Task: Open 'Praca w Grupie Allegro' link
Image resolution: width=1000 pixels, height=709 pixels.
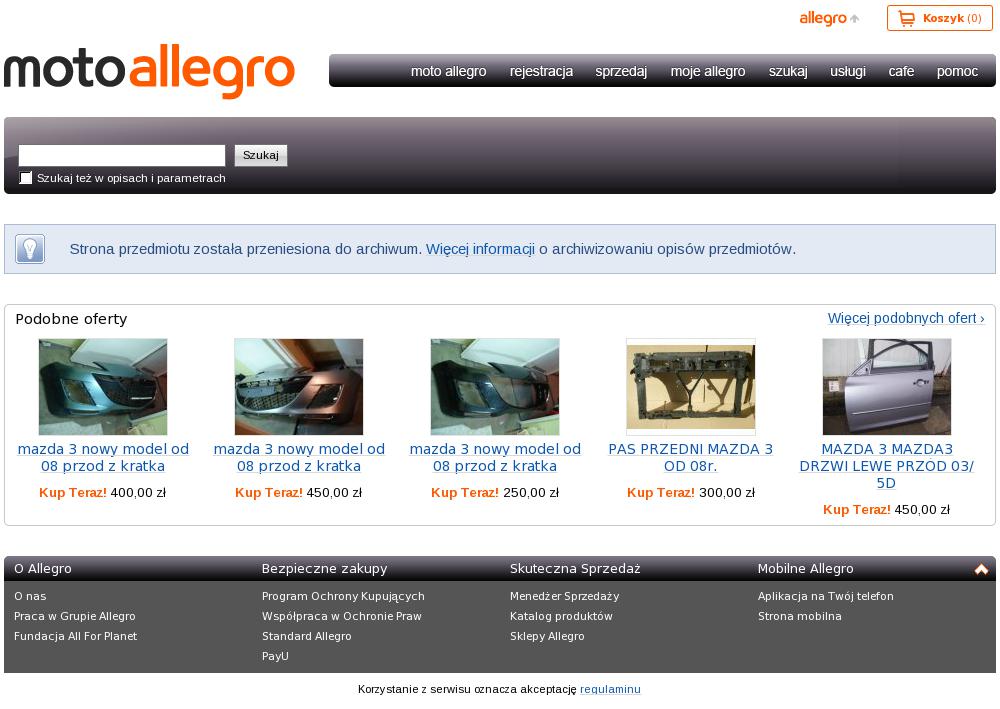Action: click(x=75, y=616)
